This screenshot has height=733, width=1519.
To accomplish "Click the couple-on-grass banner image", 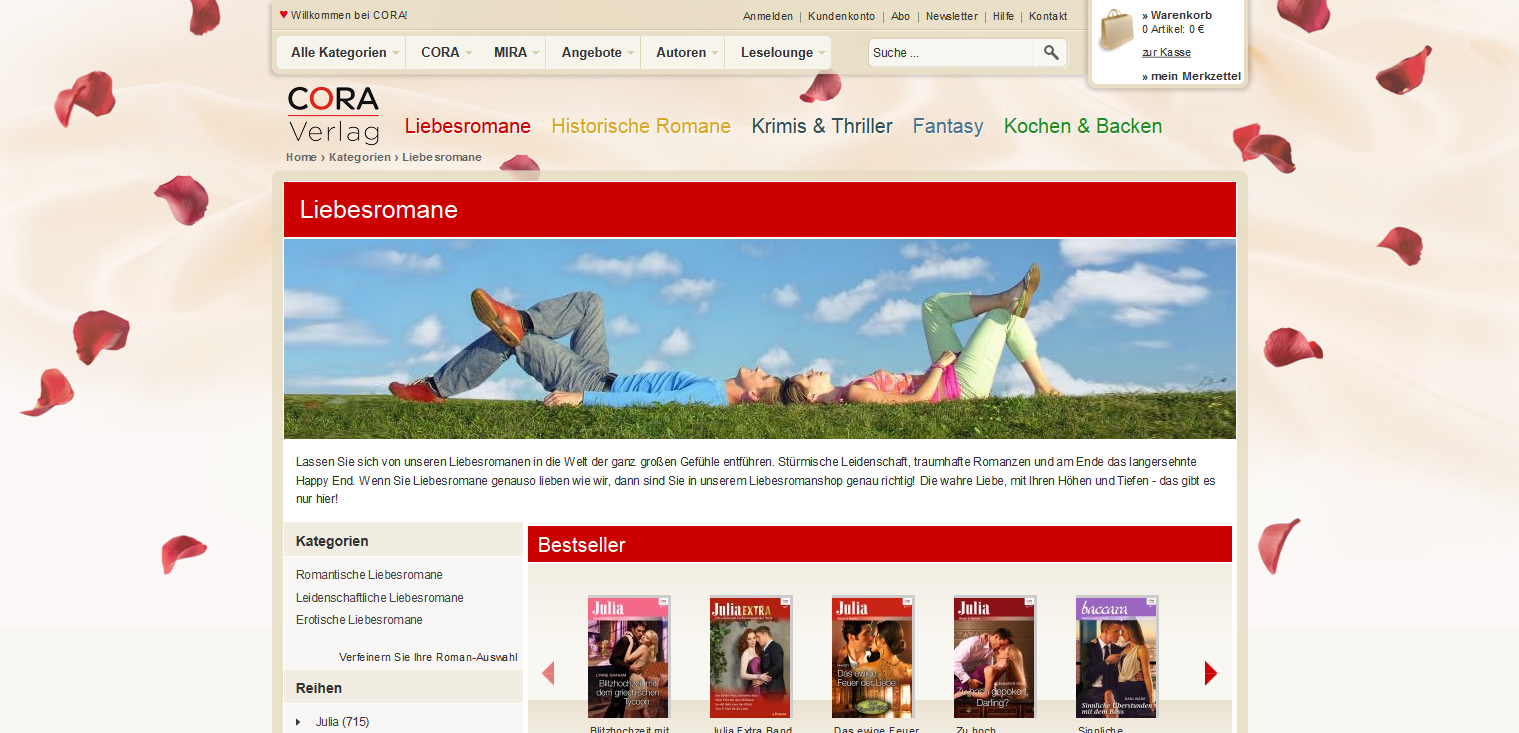I will click(760, 339).
